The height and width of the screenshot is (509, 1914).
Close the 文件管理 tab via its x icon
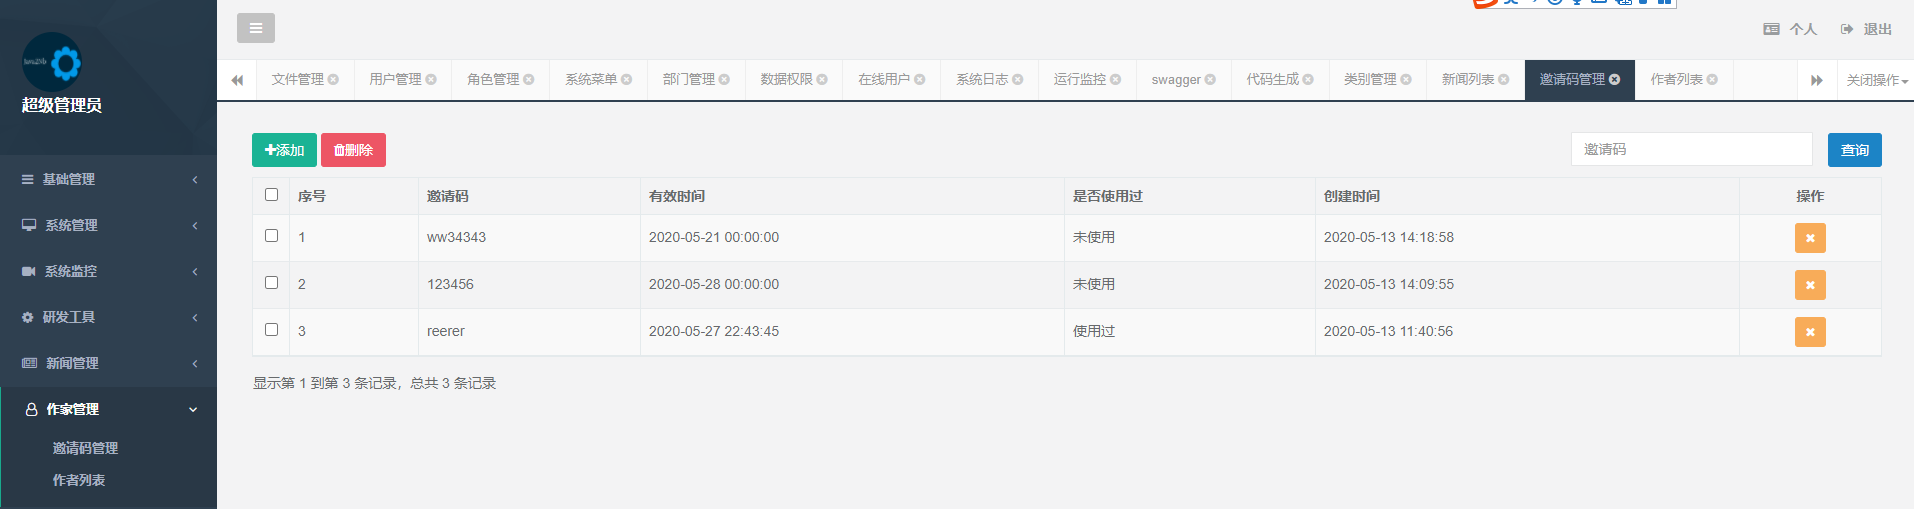(x=333, y=80)
